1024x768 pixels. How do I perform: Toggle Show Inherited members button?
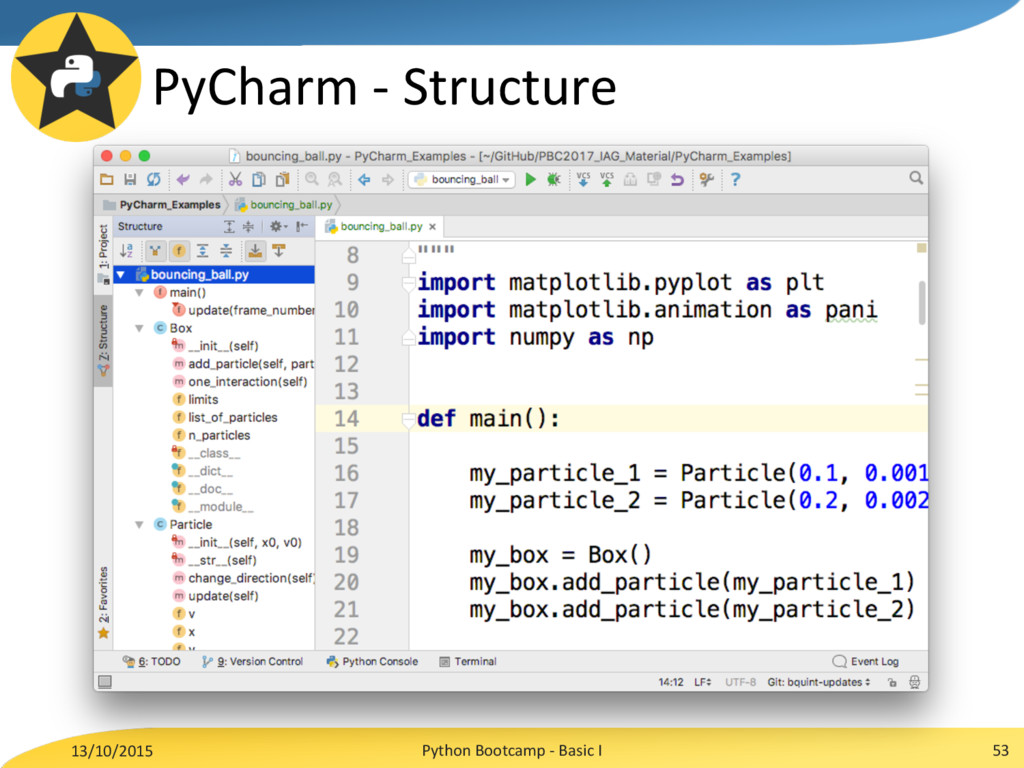pyautogui.click(x=155, y=250)
